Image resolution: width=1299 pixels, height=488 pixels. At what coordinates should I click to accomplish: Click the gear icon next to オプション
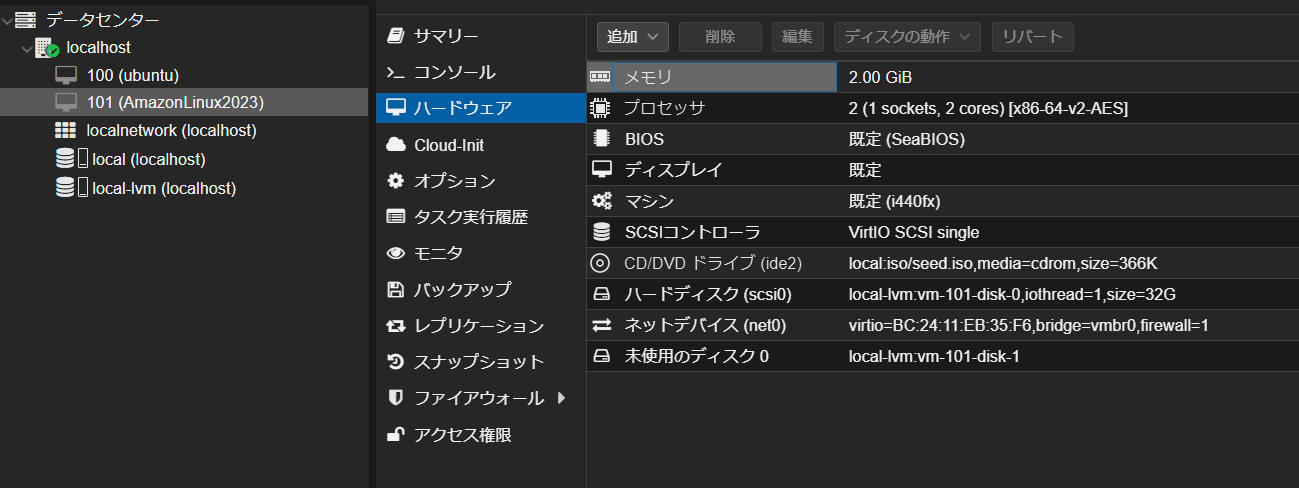[x=396, y=181]
